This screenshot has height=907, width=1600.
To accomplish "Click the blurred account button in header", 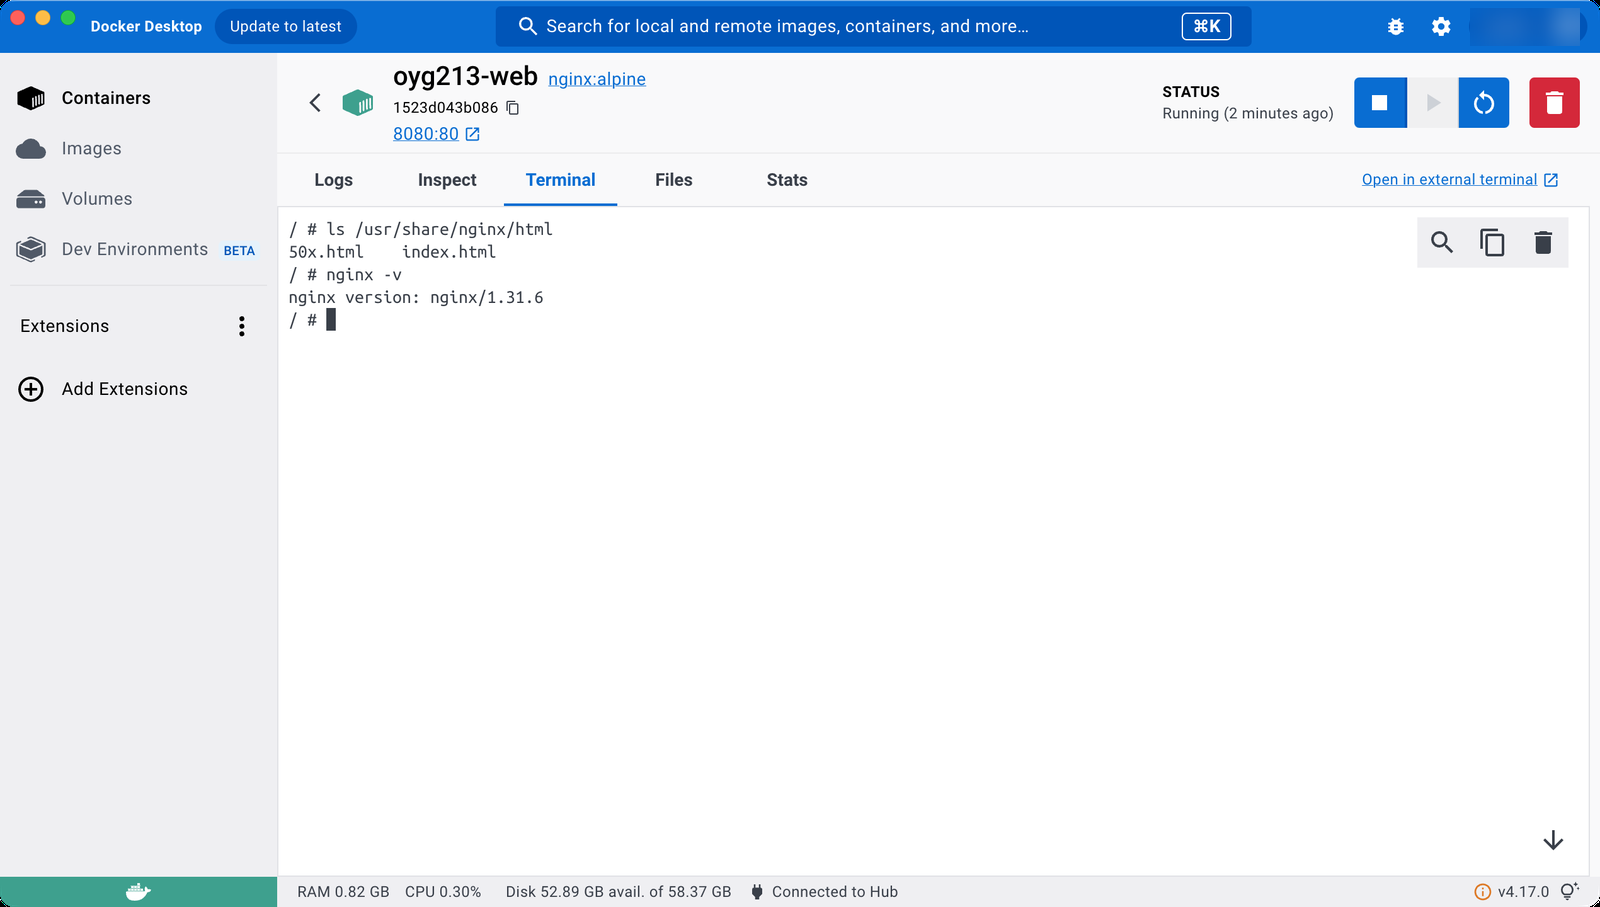I will [1526, 27].
